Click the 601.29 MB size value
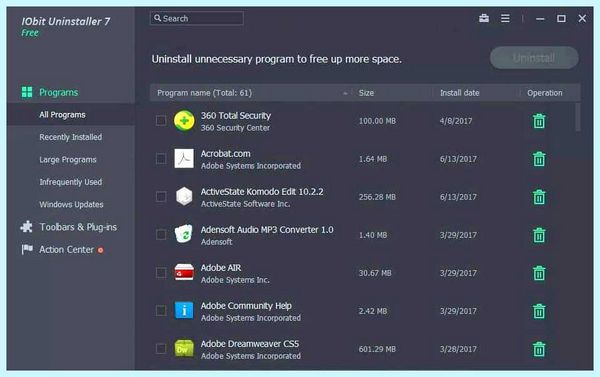Image resolution: width=600 pixels, height=377 pixels. click(x=377, y=349)
